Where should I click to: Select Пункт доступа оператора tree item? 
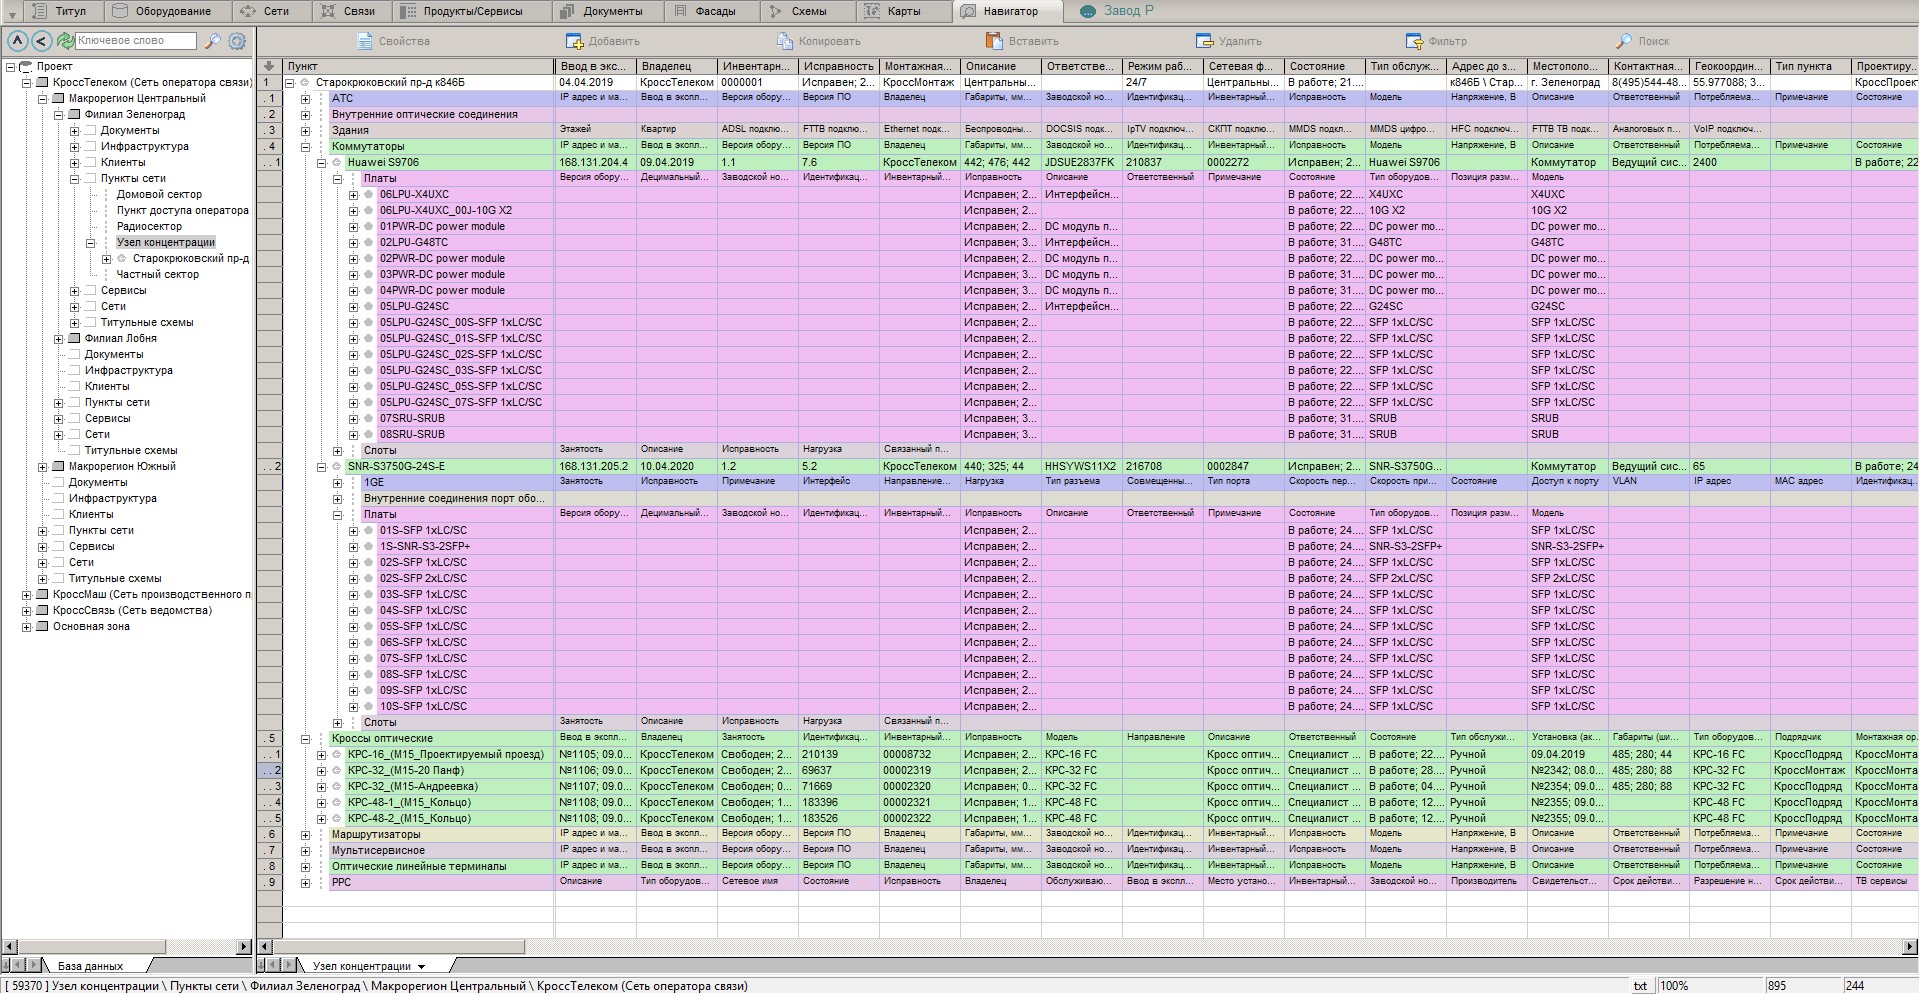[182, 211]
